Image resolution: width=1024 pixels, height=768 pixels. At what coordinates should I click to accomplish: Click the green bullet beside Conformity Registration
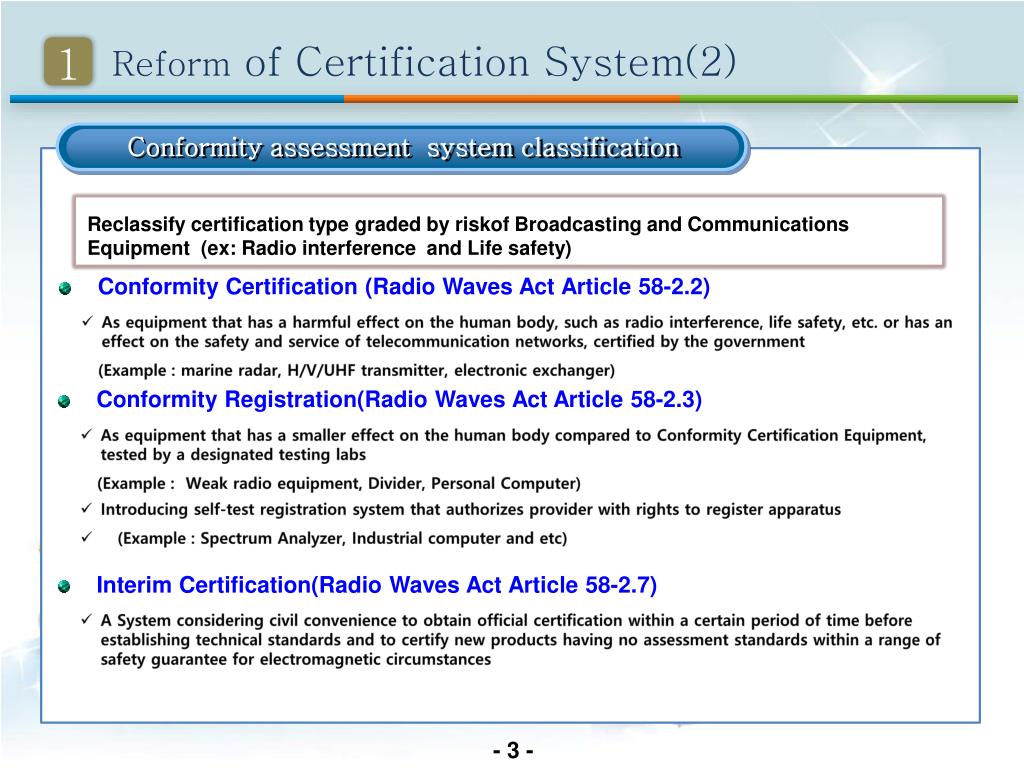coord(64,401)
